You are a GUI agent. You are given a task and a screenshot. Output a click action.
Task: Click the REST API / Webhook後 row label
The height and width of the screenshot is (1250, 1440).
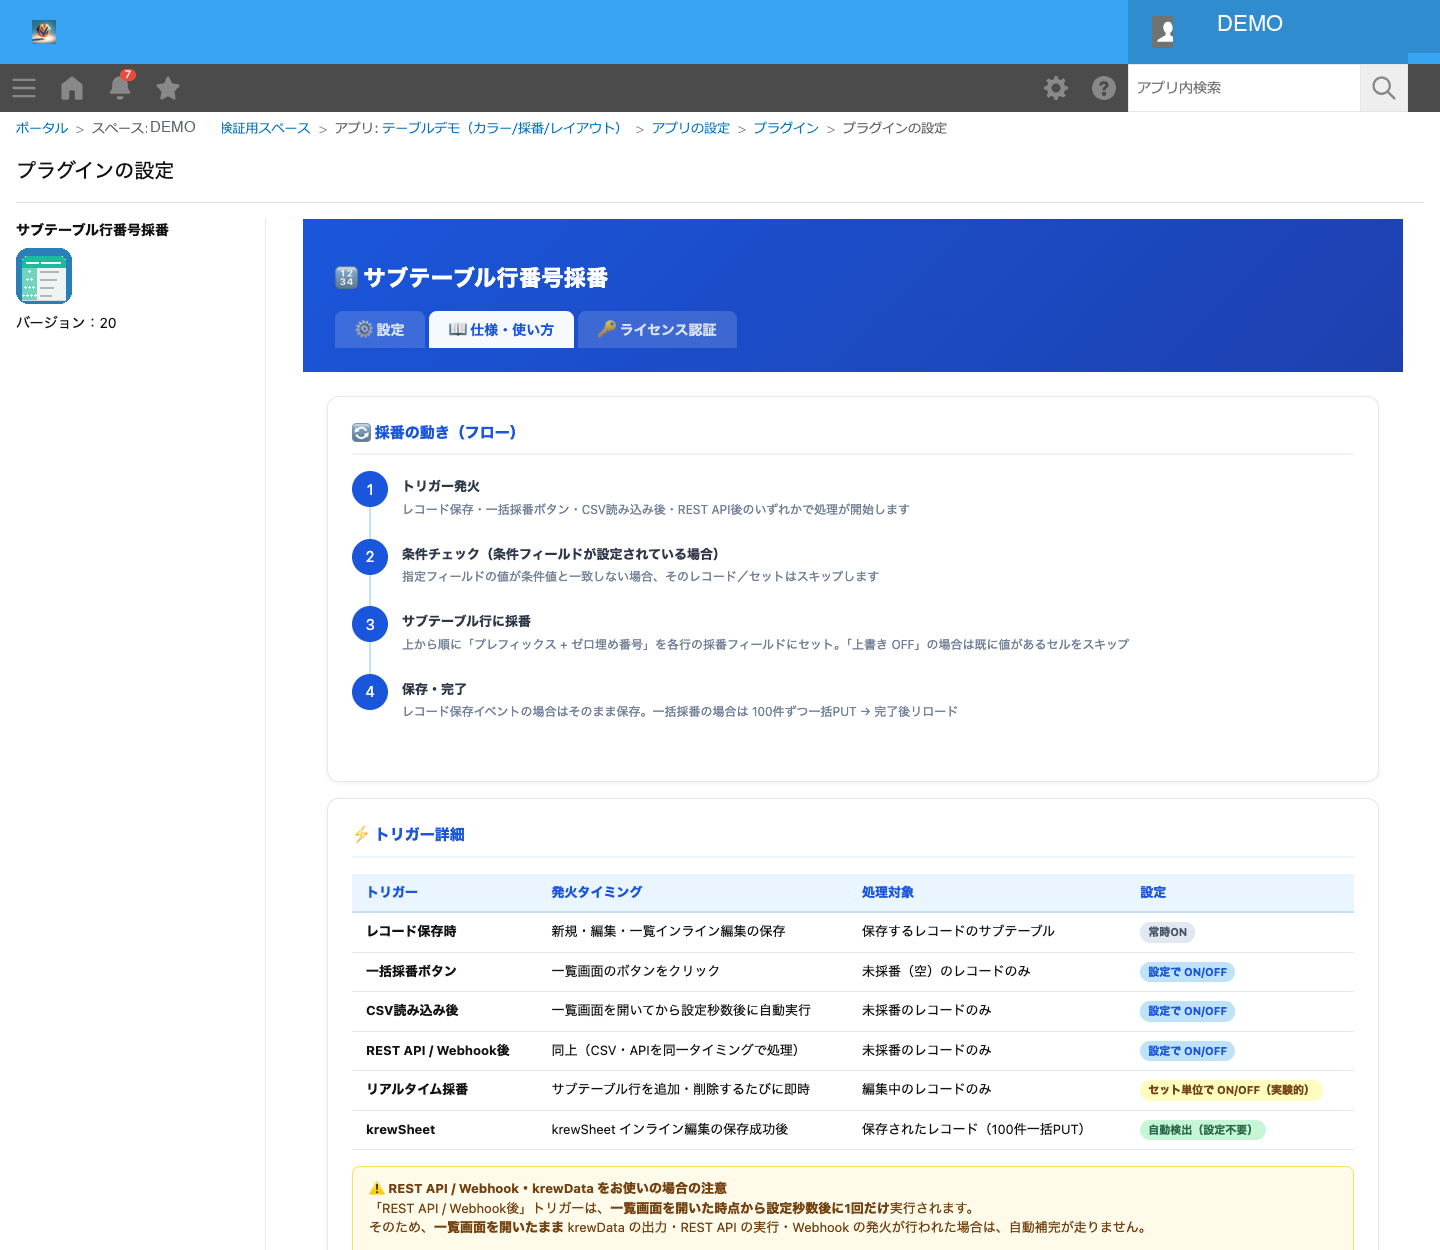pyautogui.click(x=438, y=1050)
